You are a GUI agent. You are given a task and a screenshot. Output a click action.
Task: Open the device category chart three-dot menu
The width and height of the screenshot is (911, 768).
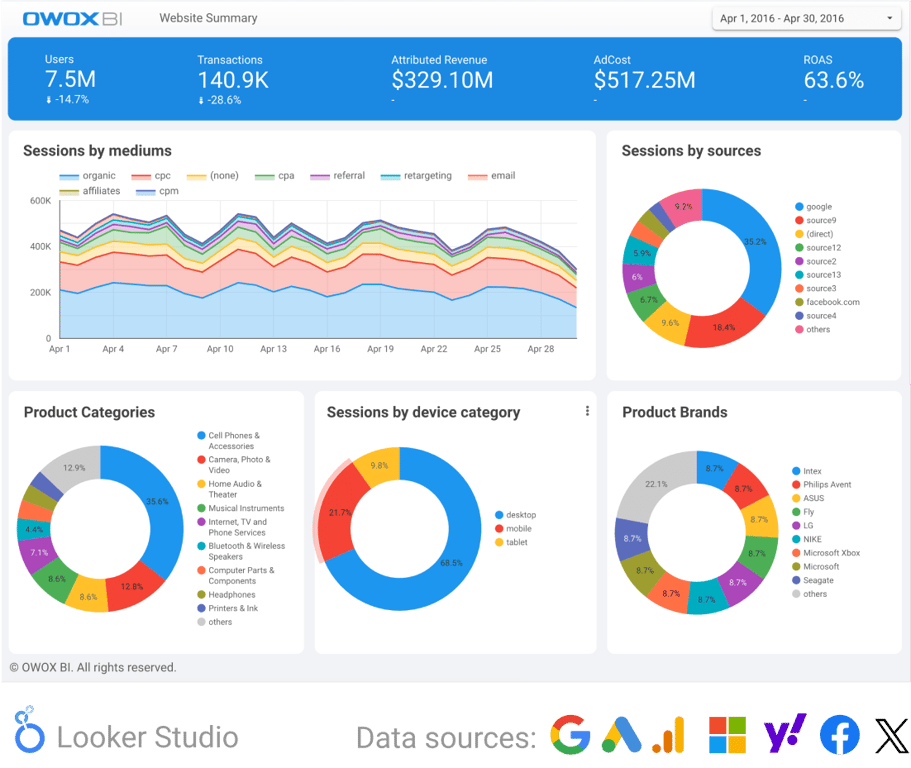pyautogui.click(x=587, y=411)
